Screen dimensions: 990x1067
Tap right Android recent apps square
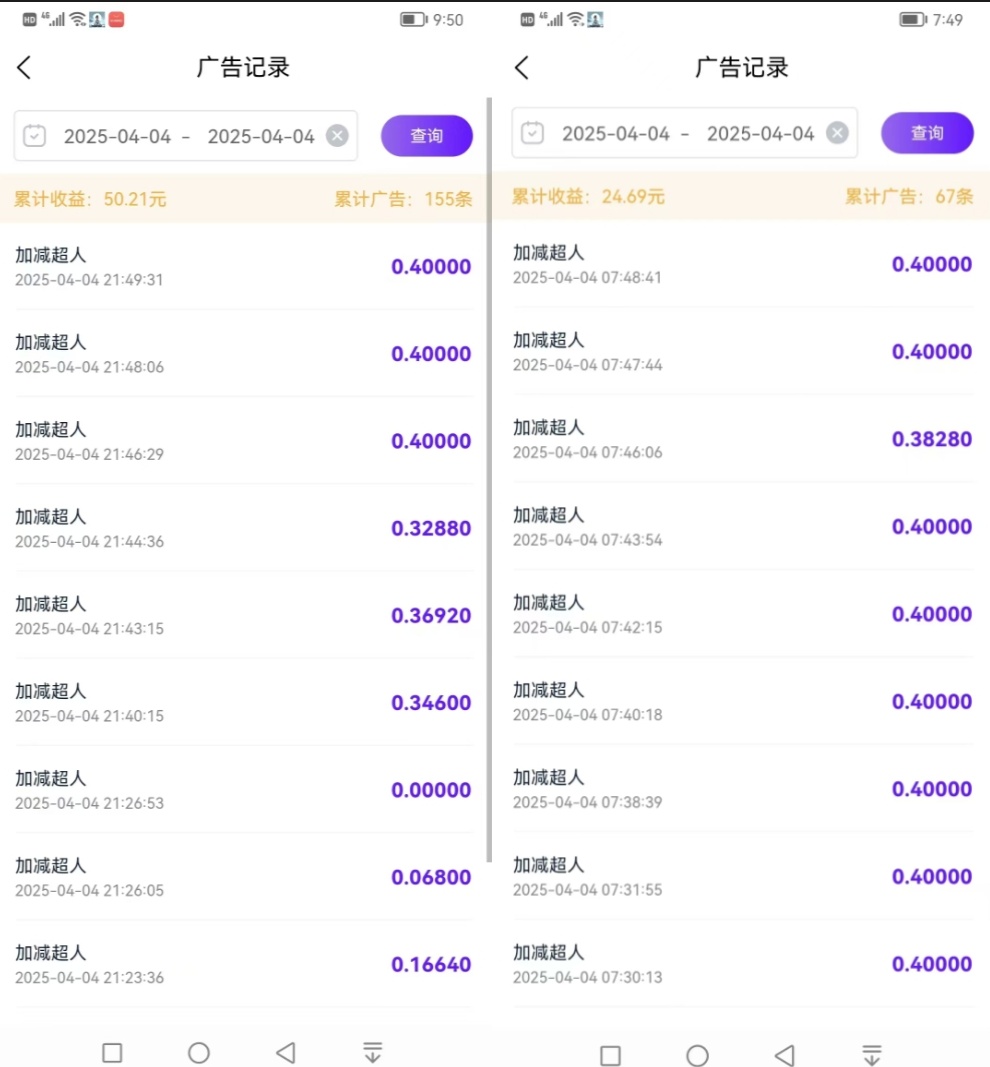[x=610, y=1055]
